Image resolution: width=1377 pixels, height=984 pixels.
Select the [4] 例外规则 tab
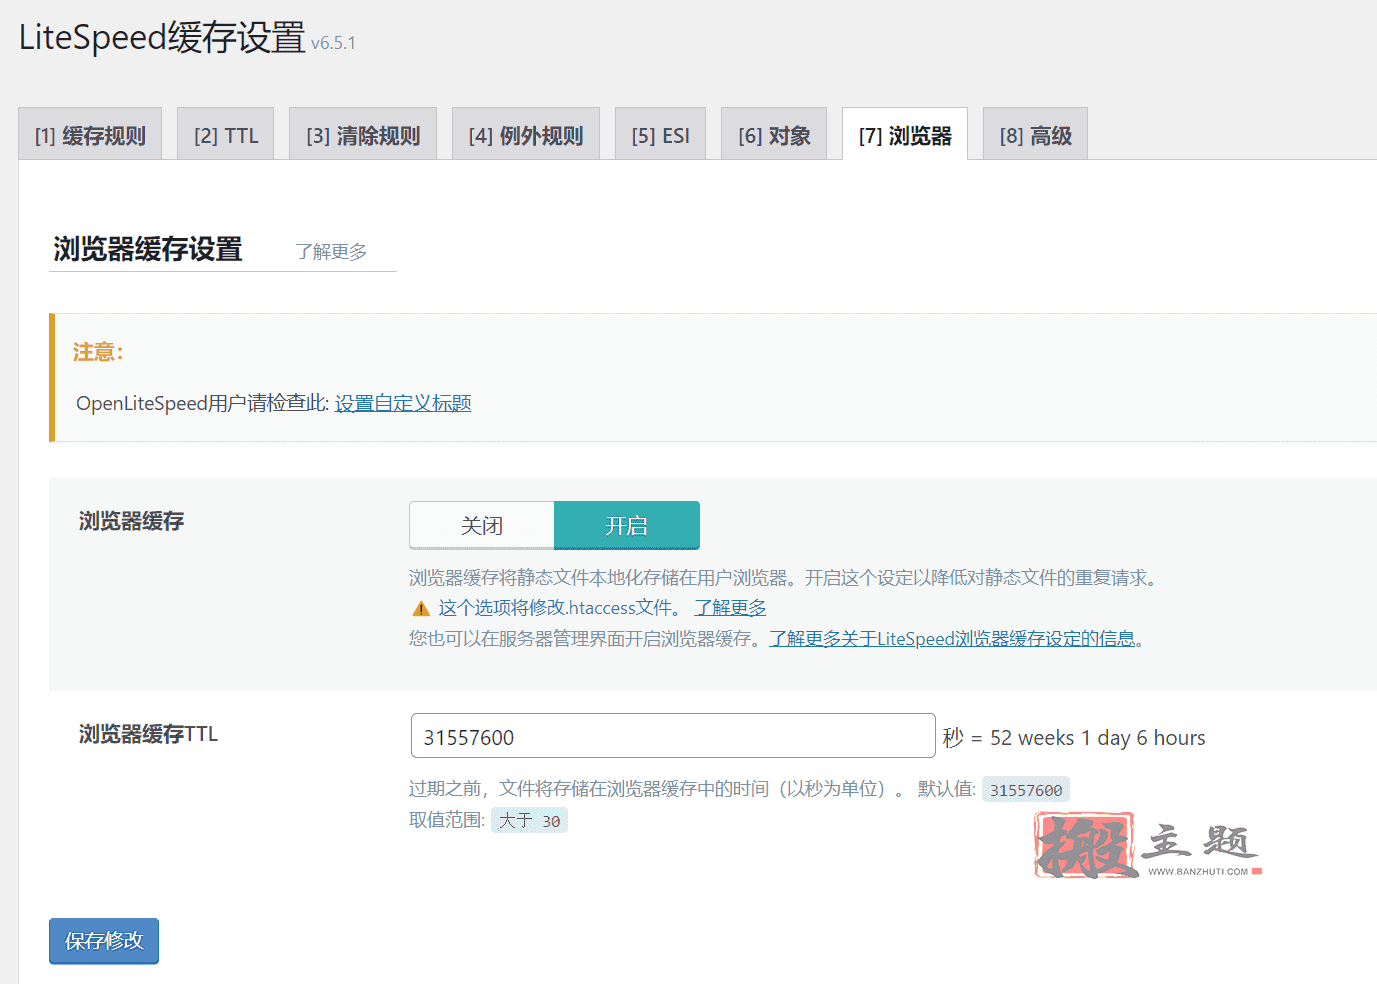pos(526,134)
